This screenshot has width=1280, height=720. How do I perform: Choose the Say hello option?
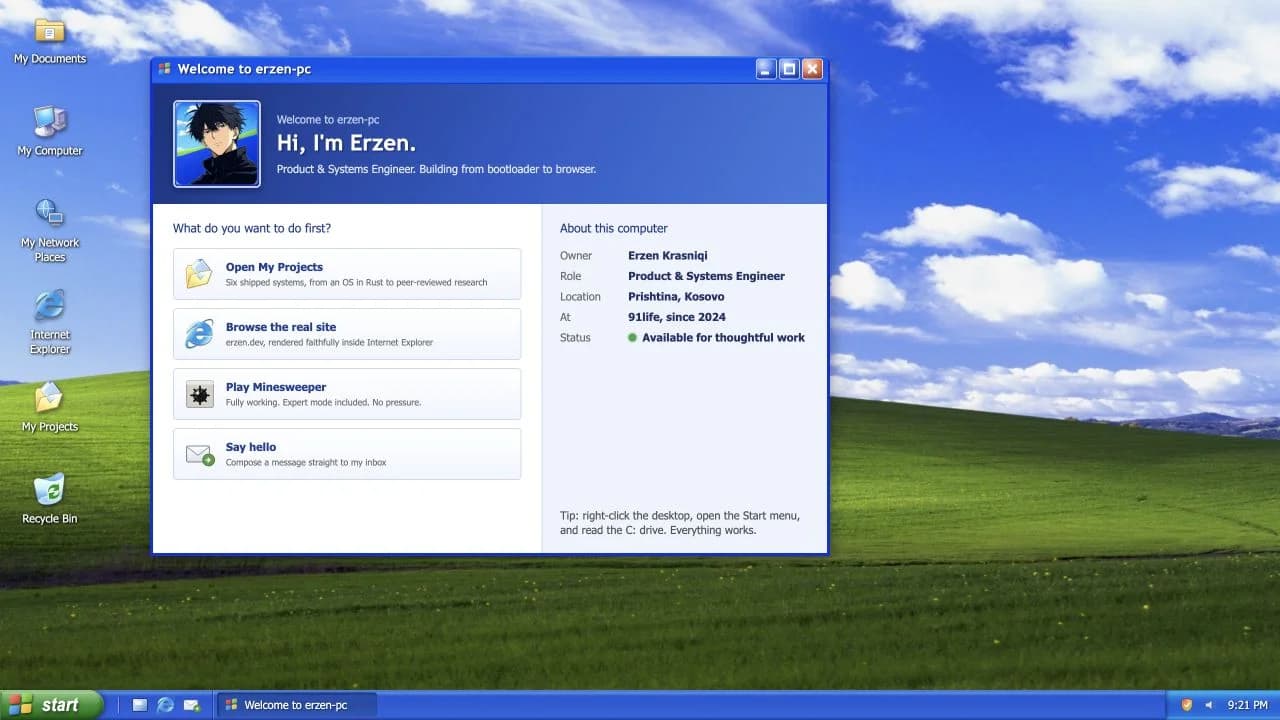tap(347, 454)
